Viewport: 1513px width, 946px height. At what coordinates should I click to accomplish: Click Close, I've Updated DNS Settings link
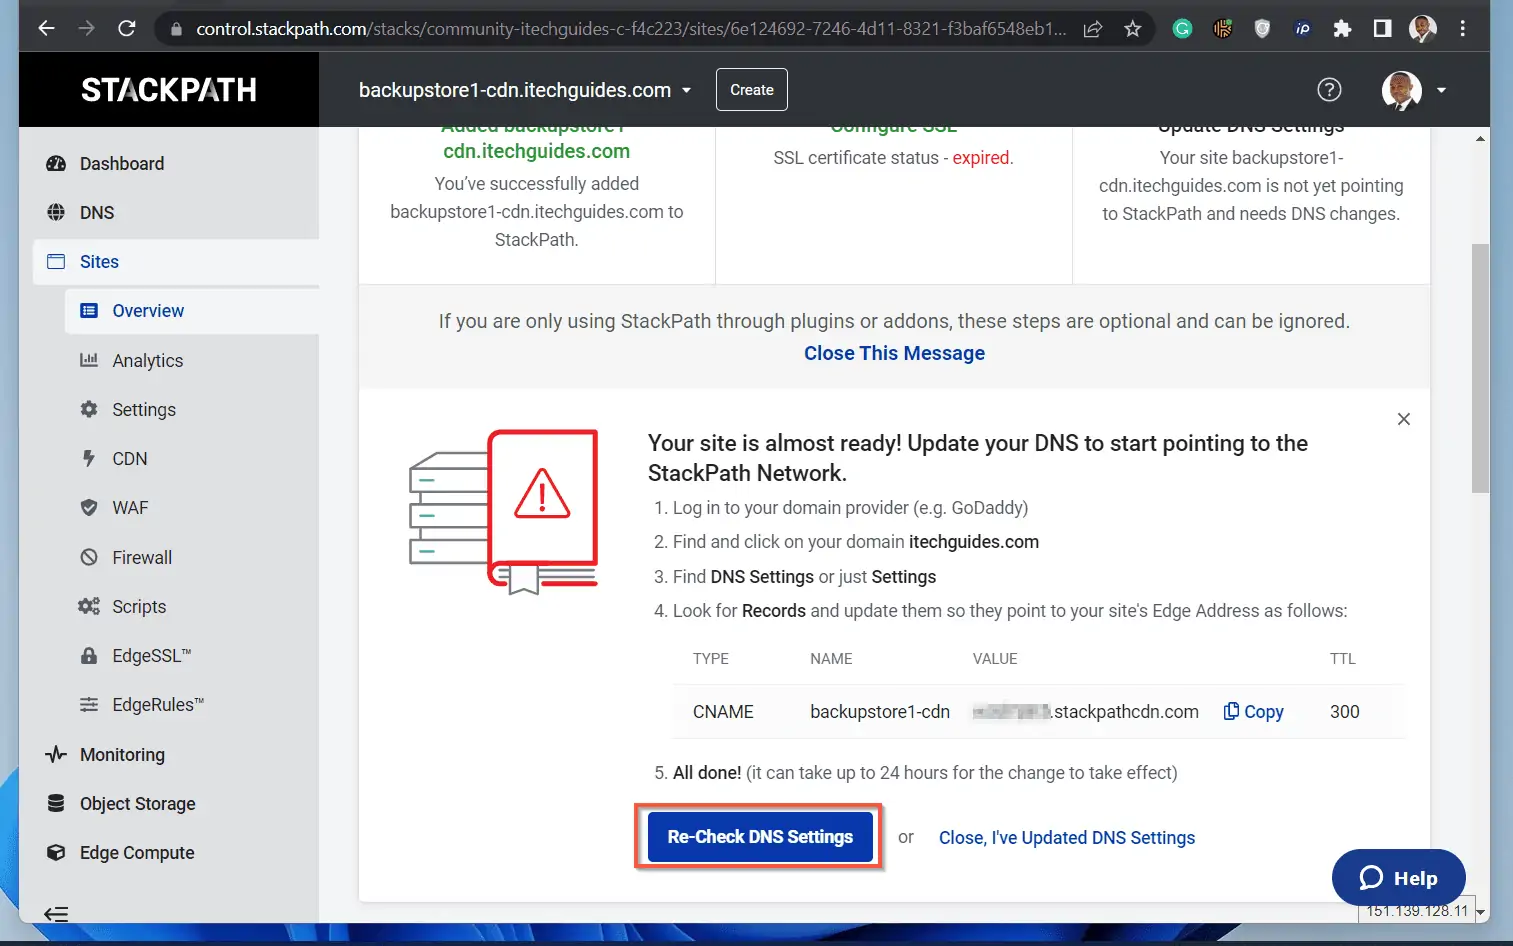tap(1067, 838)
